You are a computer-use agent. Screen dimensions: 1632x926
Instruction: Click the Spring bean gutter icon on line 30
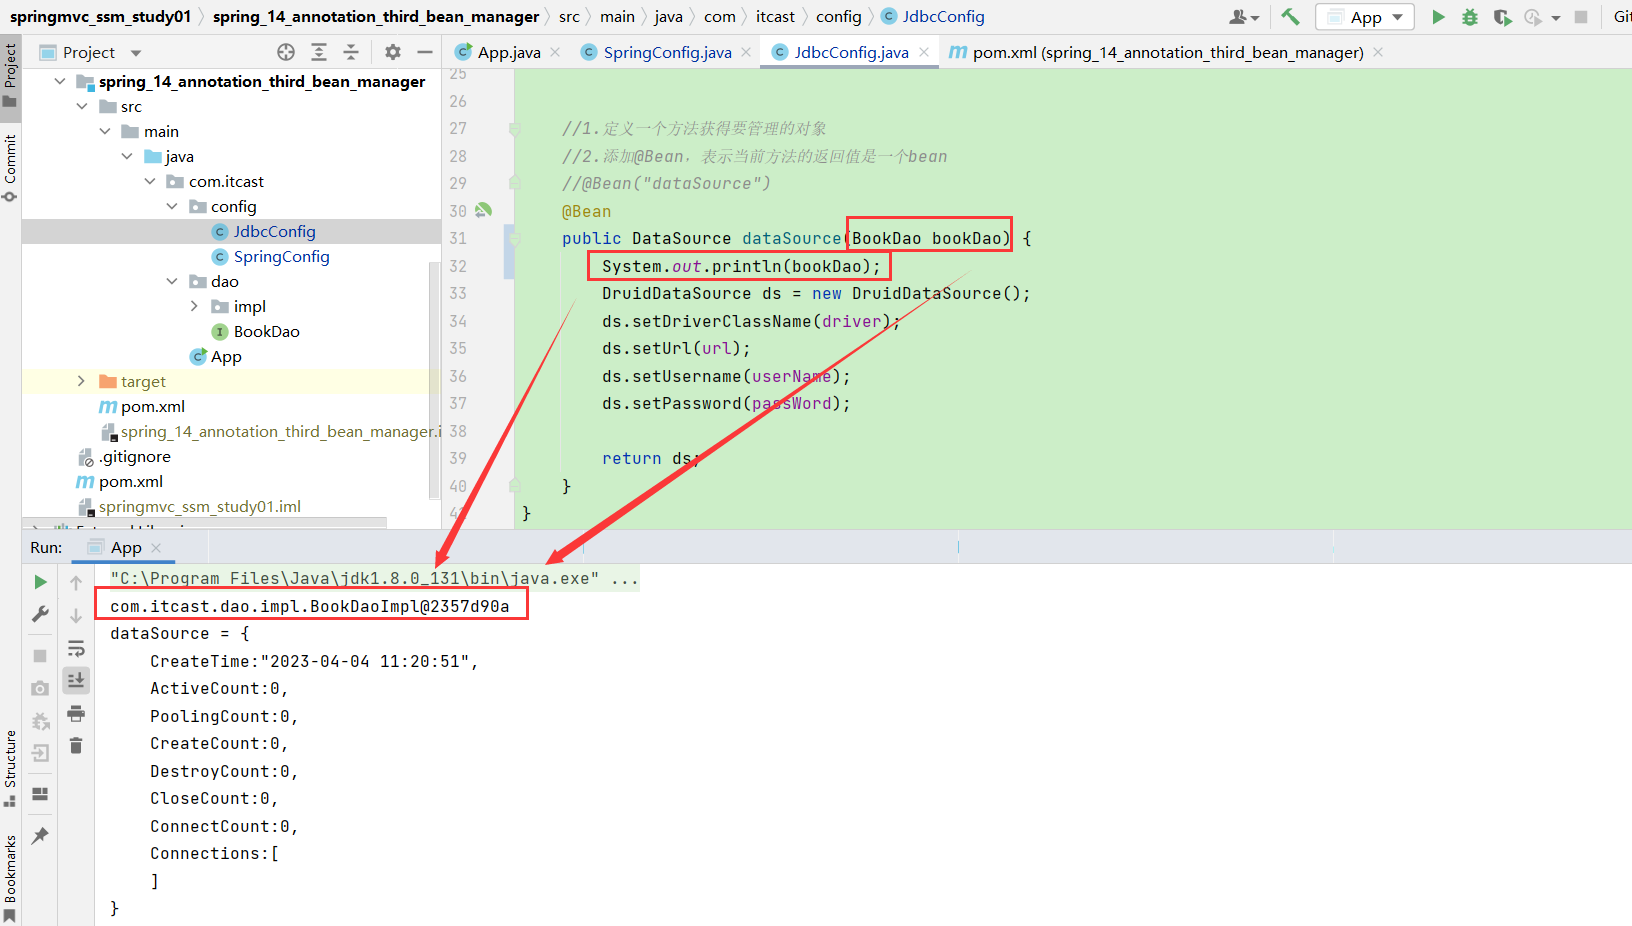[x=484, y=210]
